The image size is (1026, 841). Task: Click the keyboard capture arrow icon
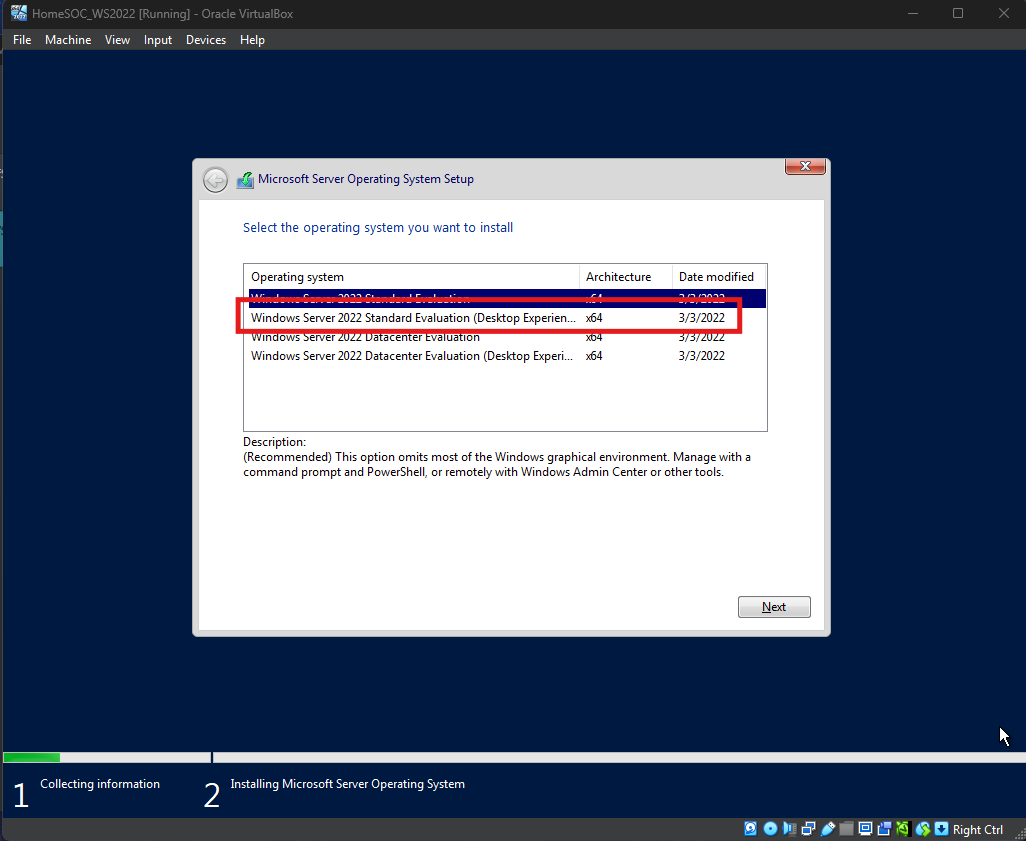click(x=941, y=829)
